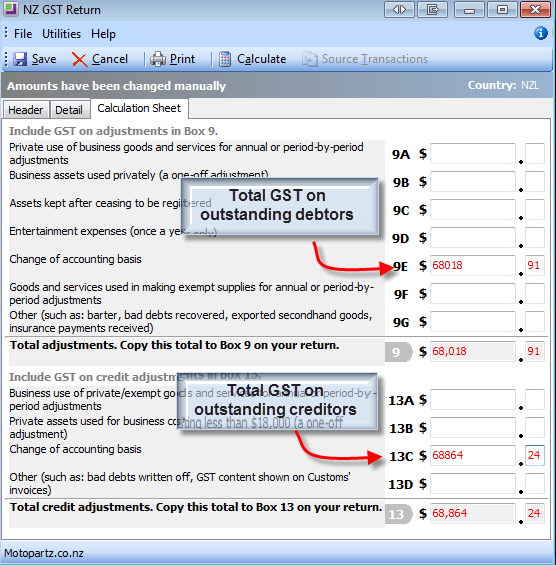Click the app icon in title bar
The width and height of the screenshot is (556, 565).
tap(10, 9)
